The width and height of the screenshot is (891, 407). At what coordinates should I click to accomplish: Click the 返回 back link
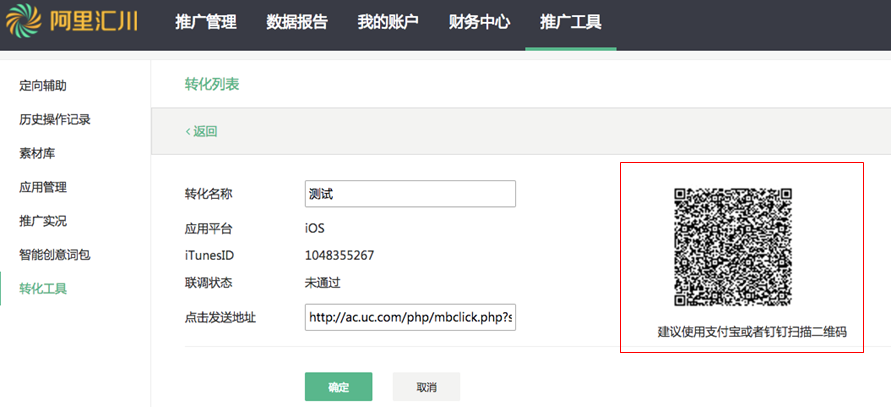201,132
